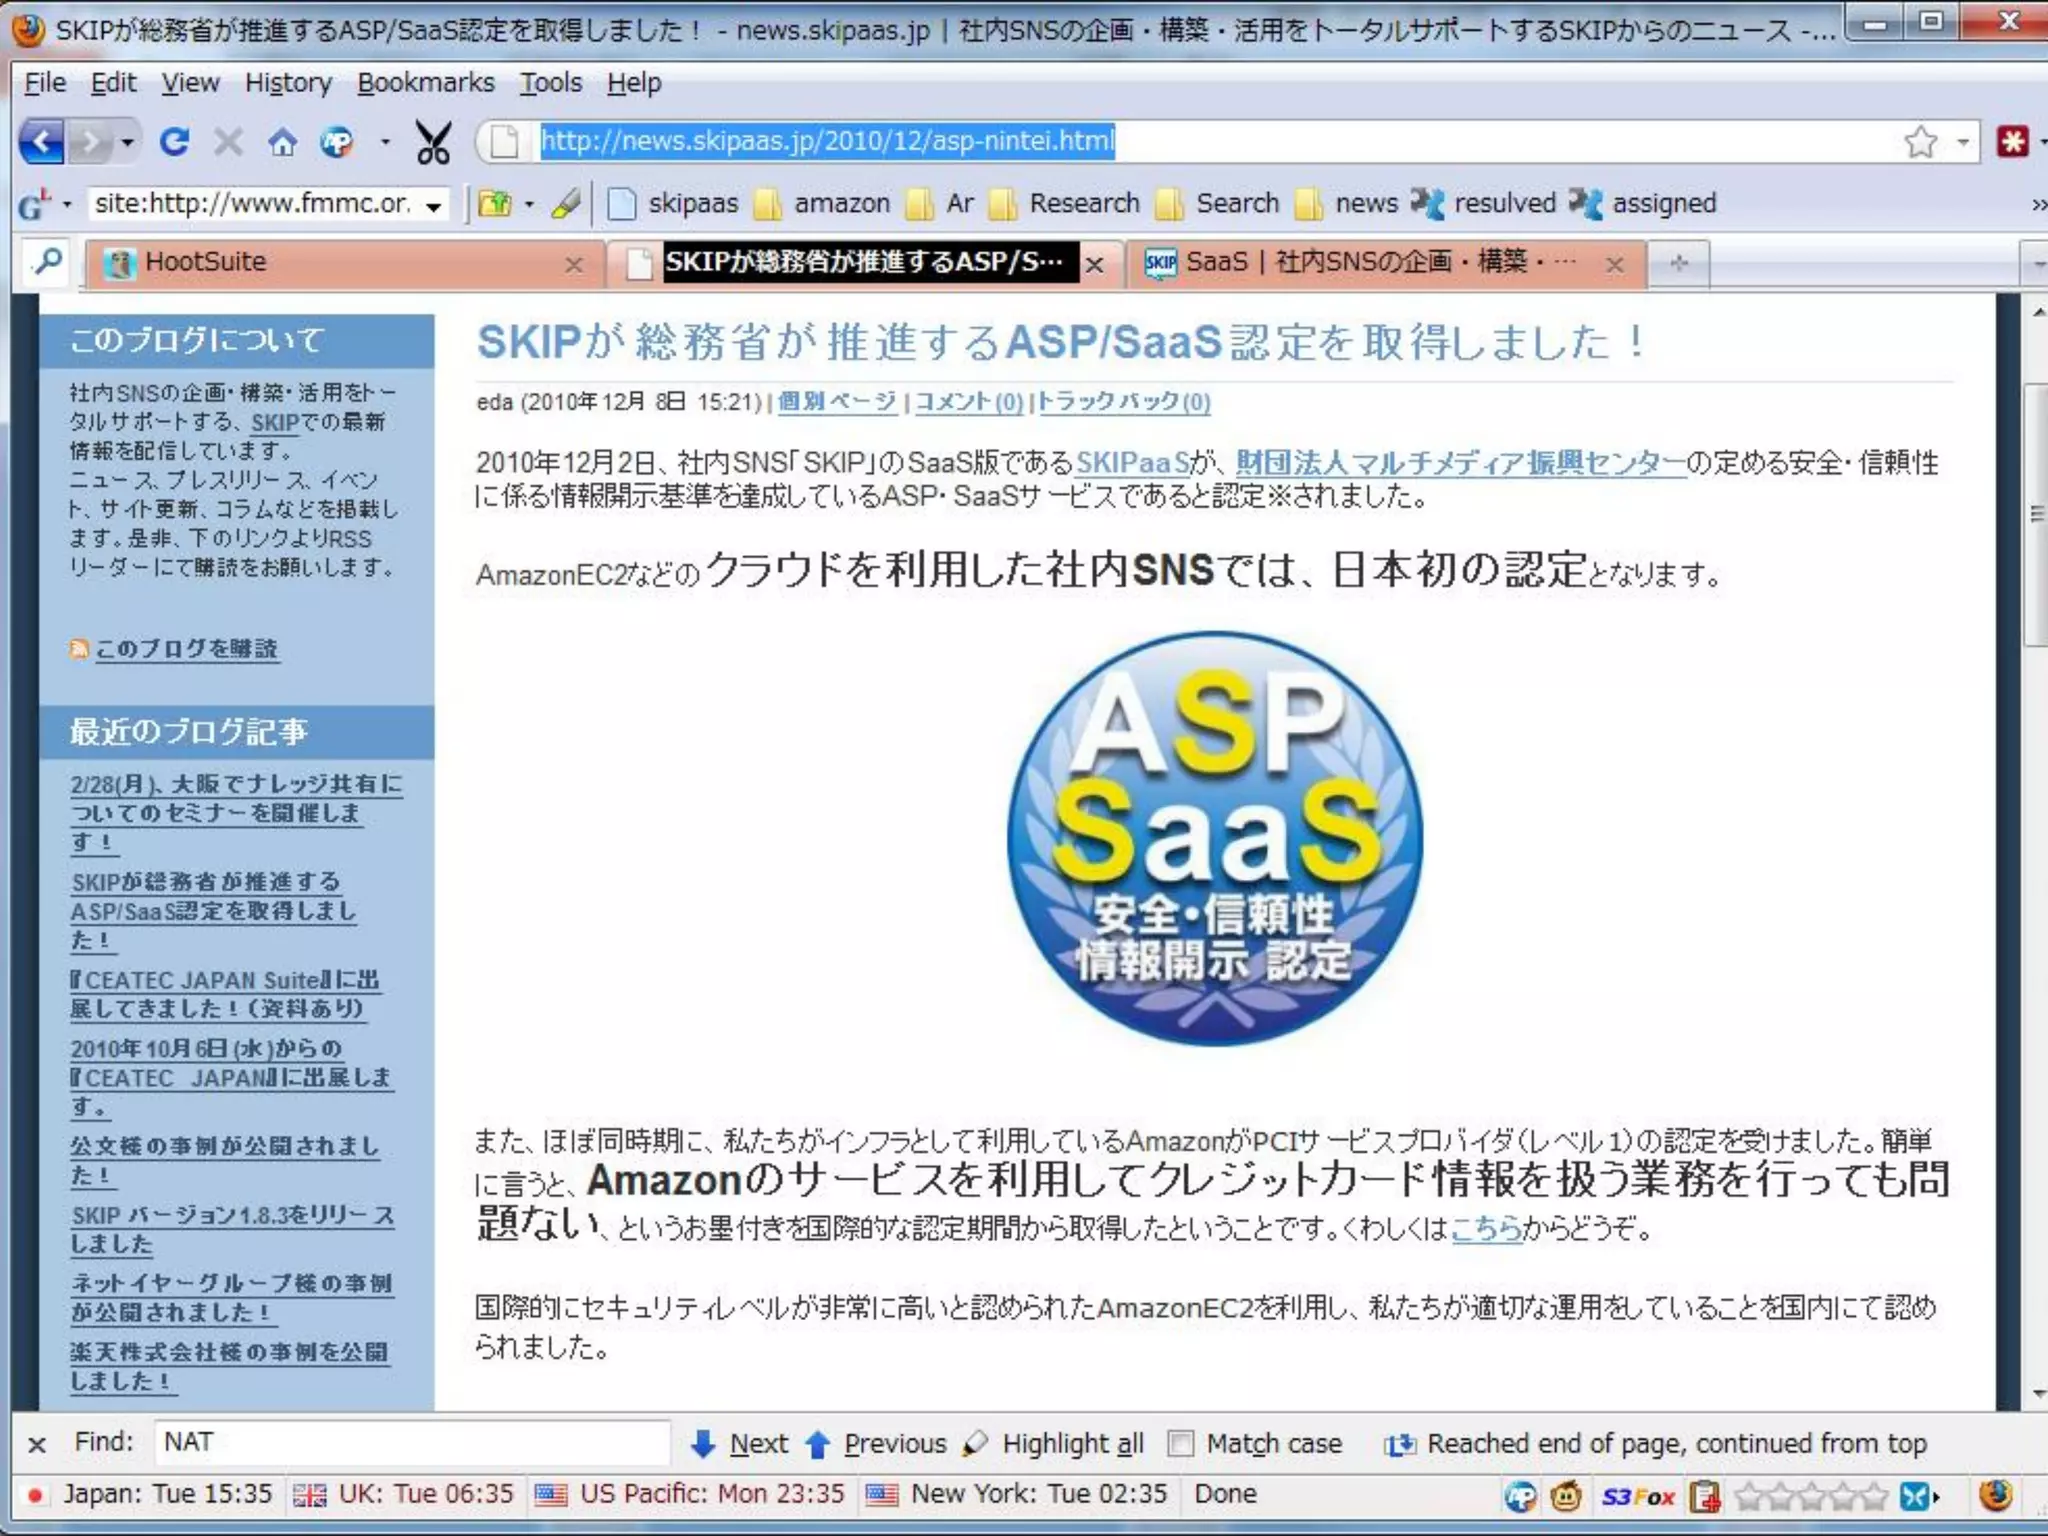Screen dimensions: 2048x1536
Task: Open the Bookmarks menu
Action: 425,83
